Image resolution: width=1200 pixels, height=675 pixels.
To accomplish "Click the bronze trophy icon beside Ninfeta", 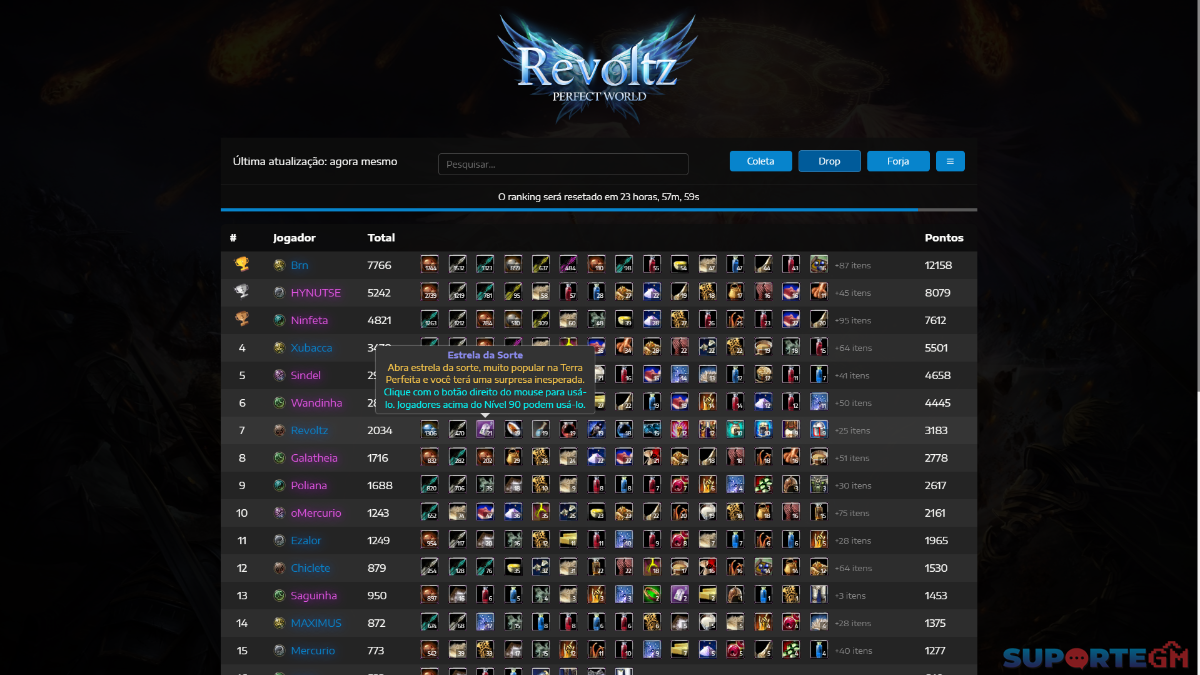I will (x=241, y=320).
